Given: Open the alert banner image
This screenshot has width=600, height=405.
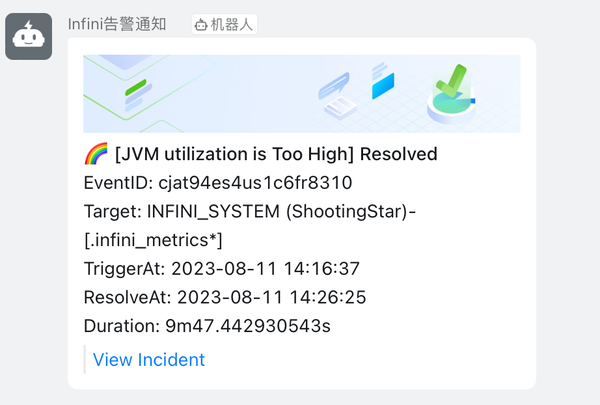Looking at the screenshot, I should pos(301,94).
